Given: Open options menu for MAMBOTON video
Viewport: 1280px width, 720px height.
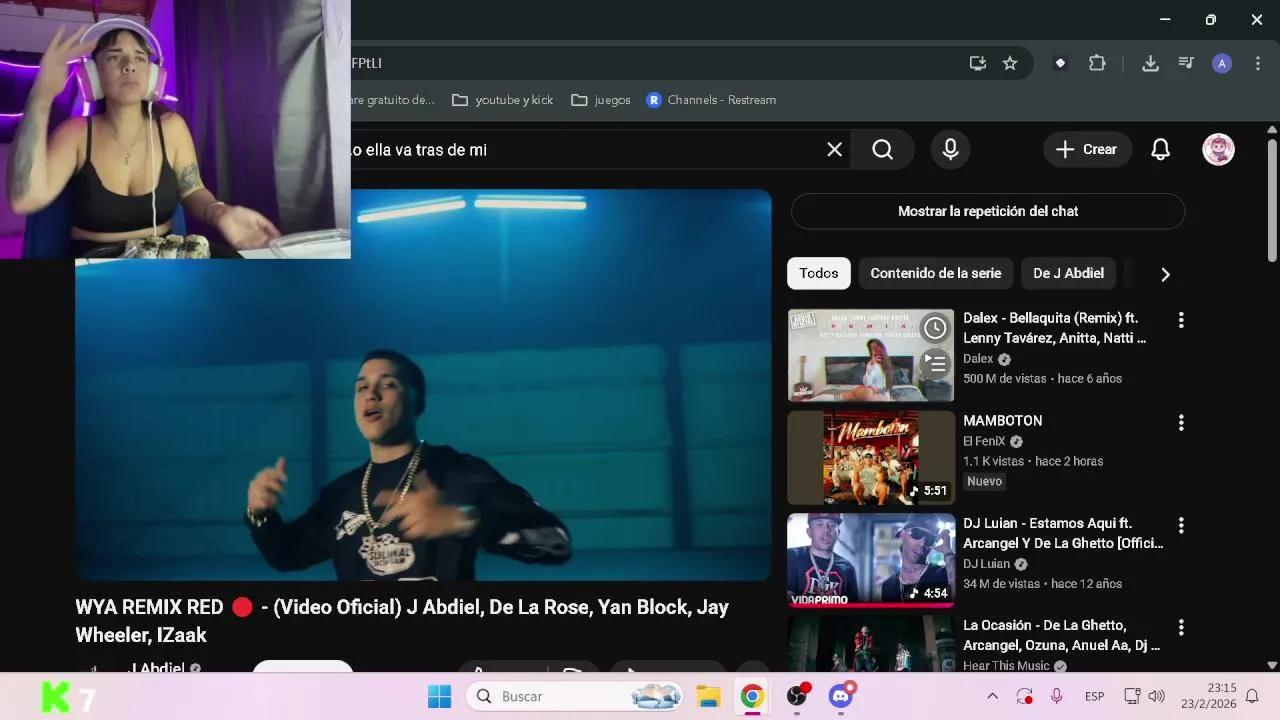Looking at the screenshot, I should 1181,423.
